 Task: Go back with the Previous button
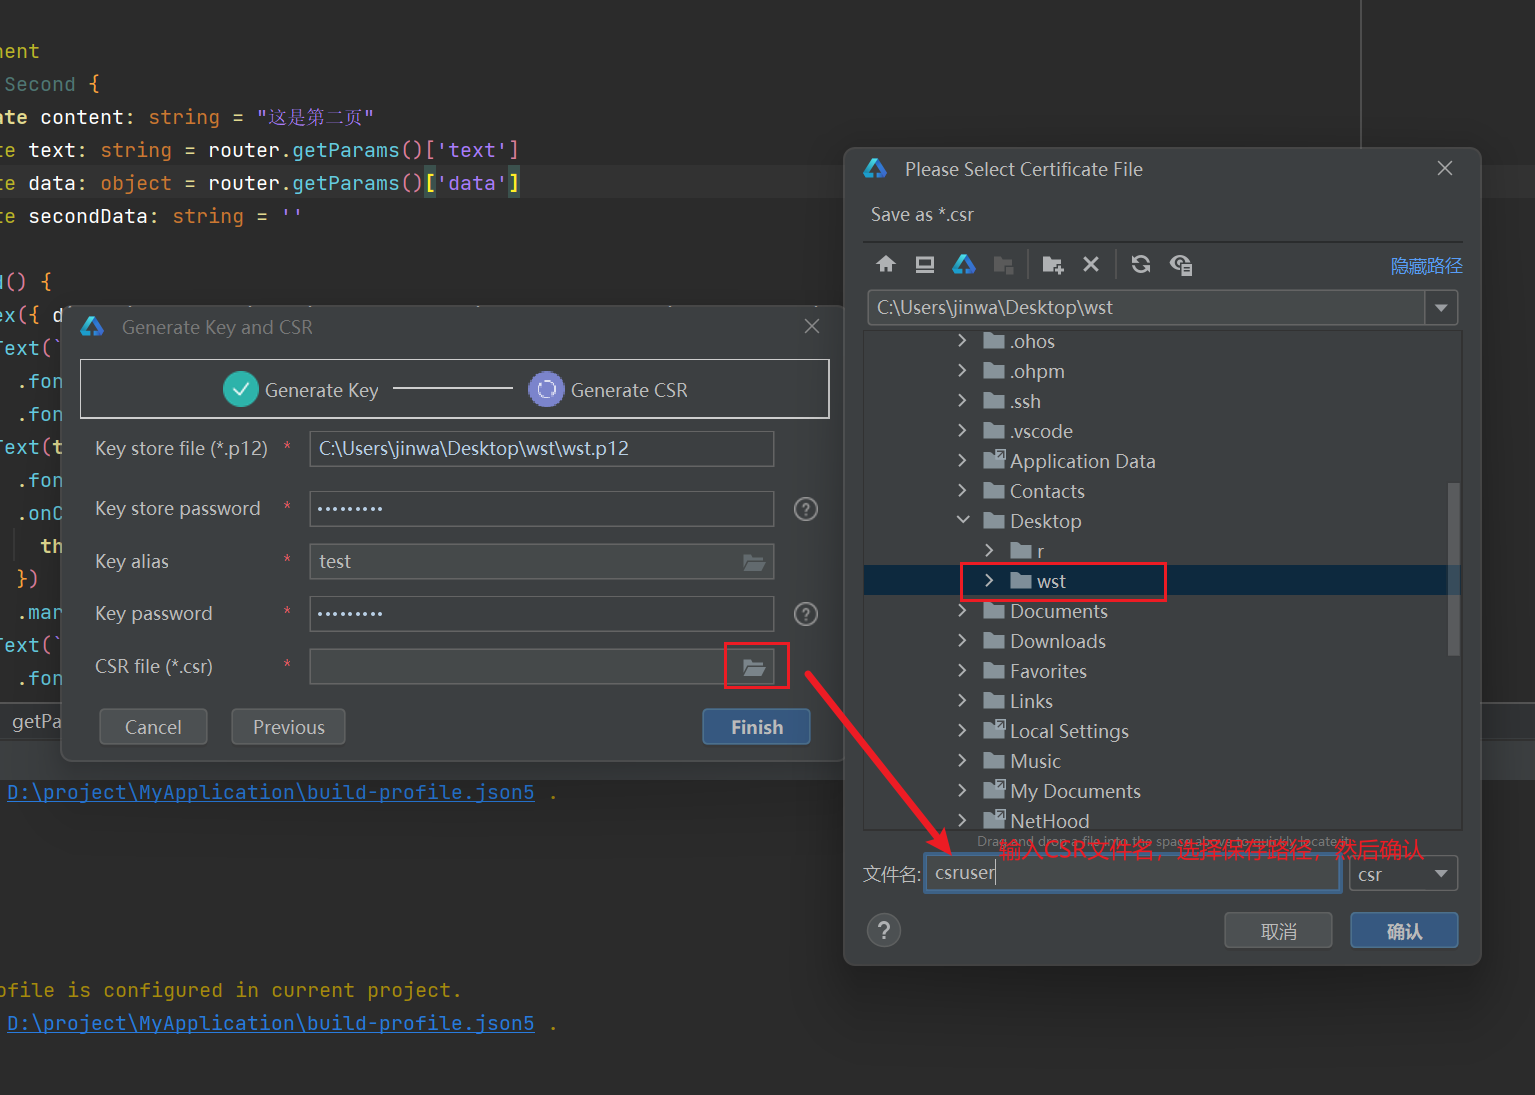point(288,727)
